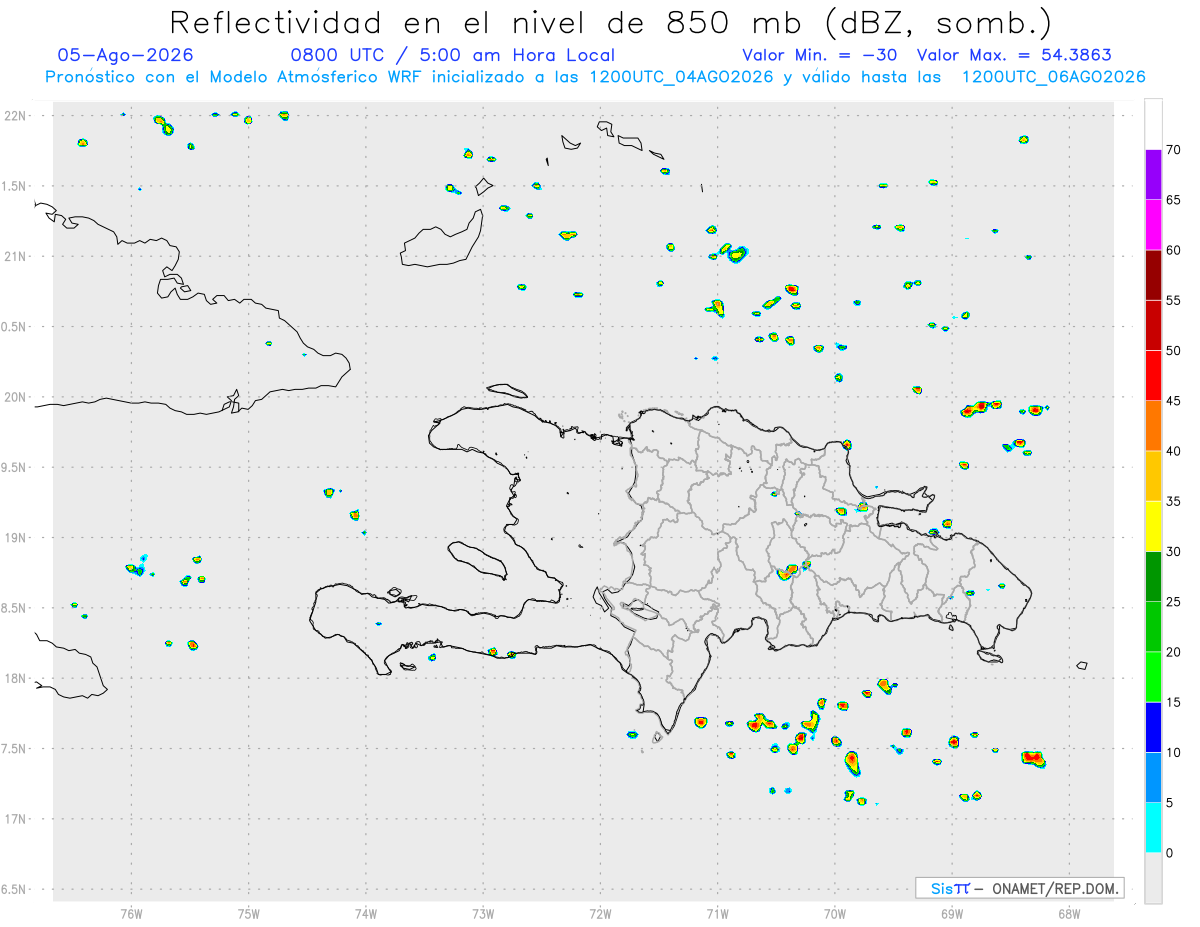This screenshot has width=1200, height=927.
Task: Click the gold 35–40 dBZ colorbar segment
Action: tap(1153, 476)
